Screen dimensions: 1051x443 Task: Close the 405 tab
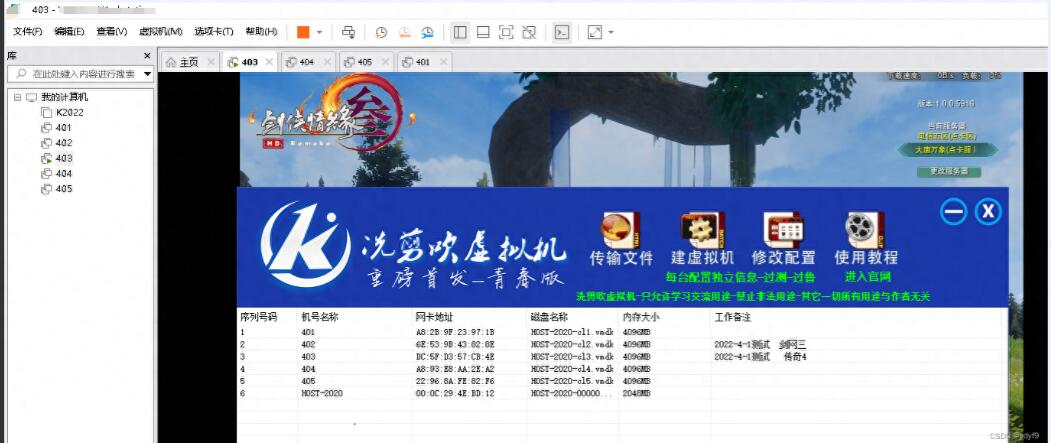(x=386, y=62)
